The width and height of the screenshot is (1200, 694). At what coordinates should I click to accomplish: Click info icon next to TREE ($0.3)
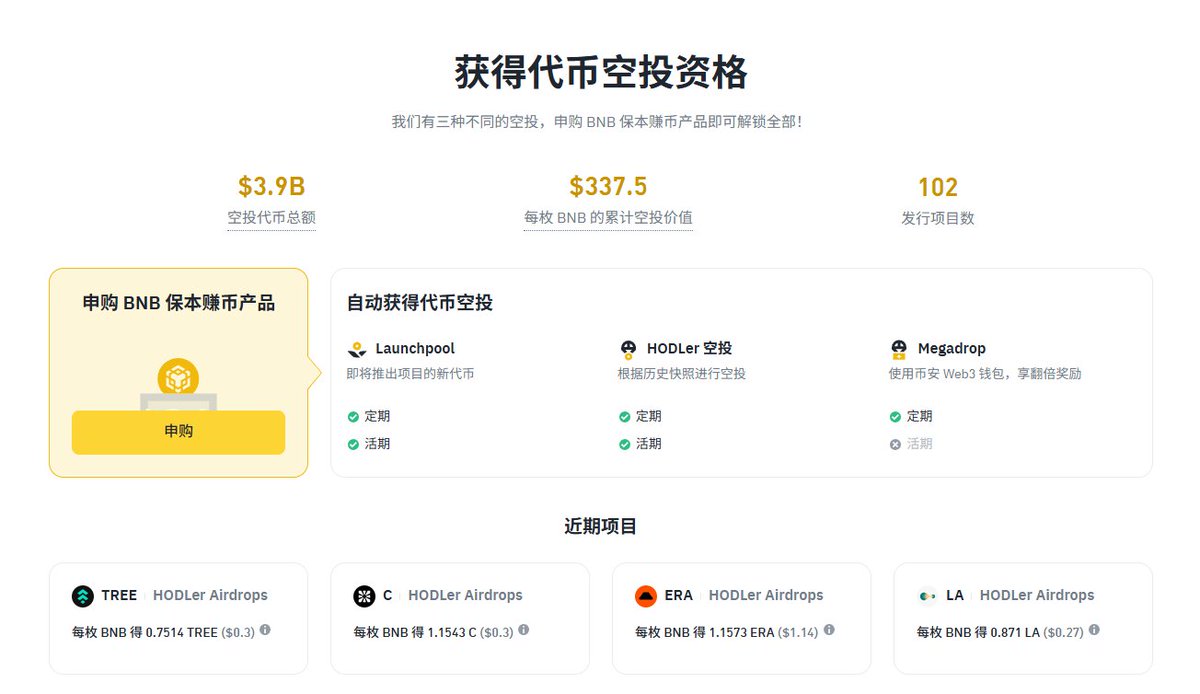(265, 631)
